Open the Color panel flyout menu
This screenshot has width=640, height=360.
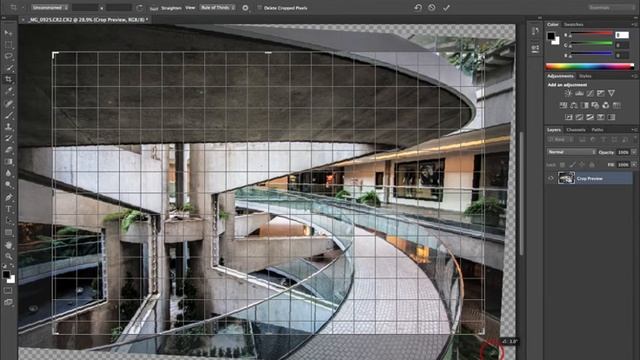pos(634,24)
